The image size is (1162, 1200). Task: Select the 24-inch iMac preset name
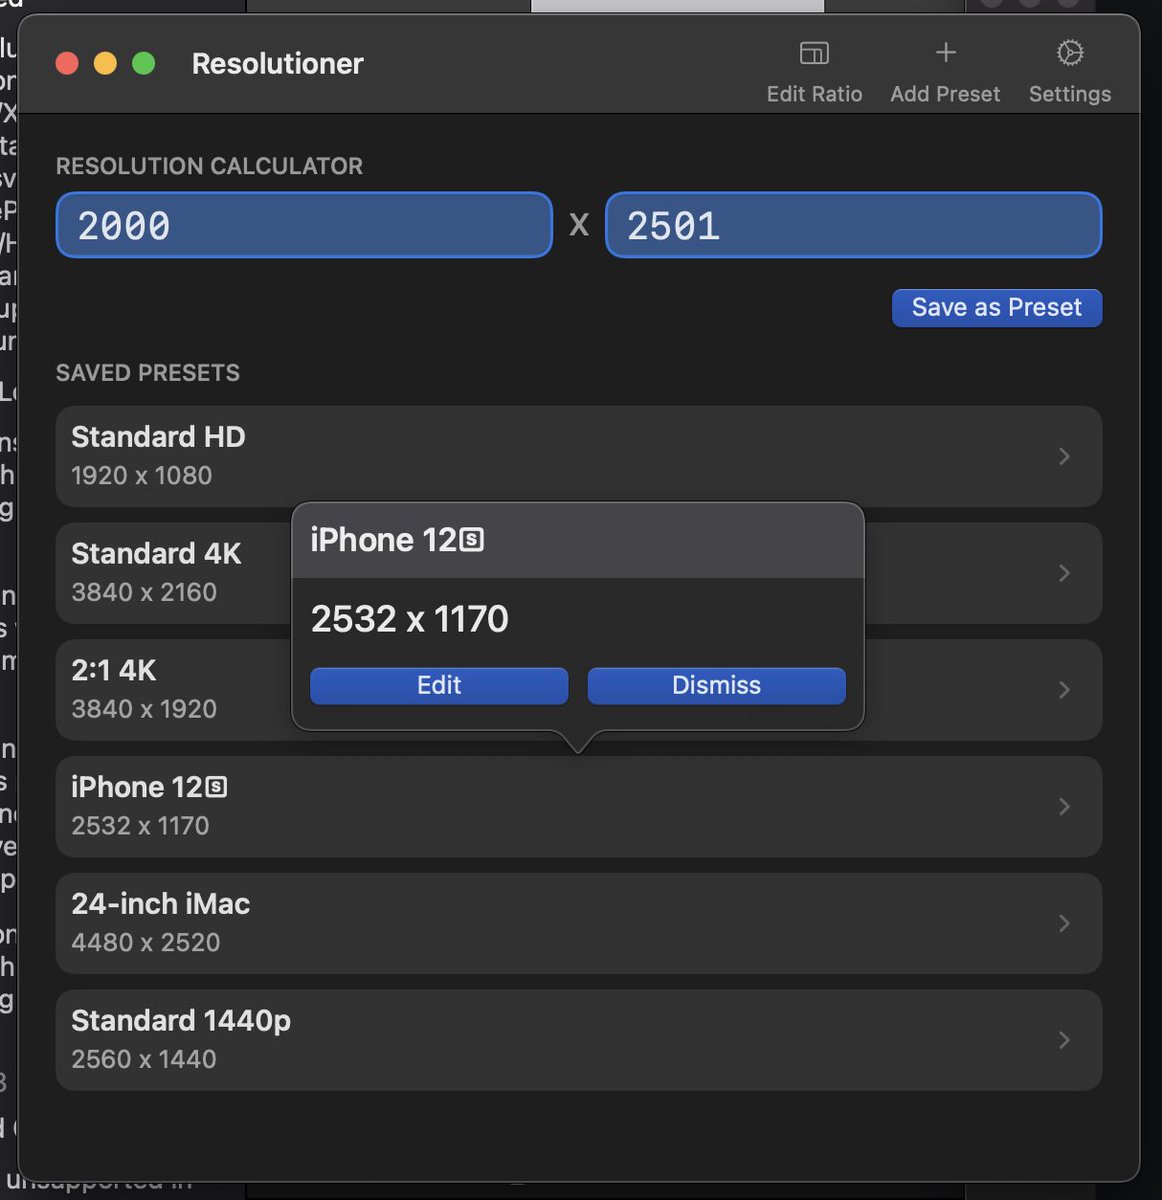161,904
